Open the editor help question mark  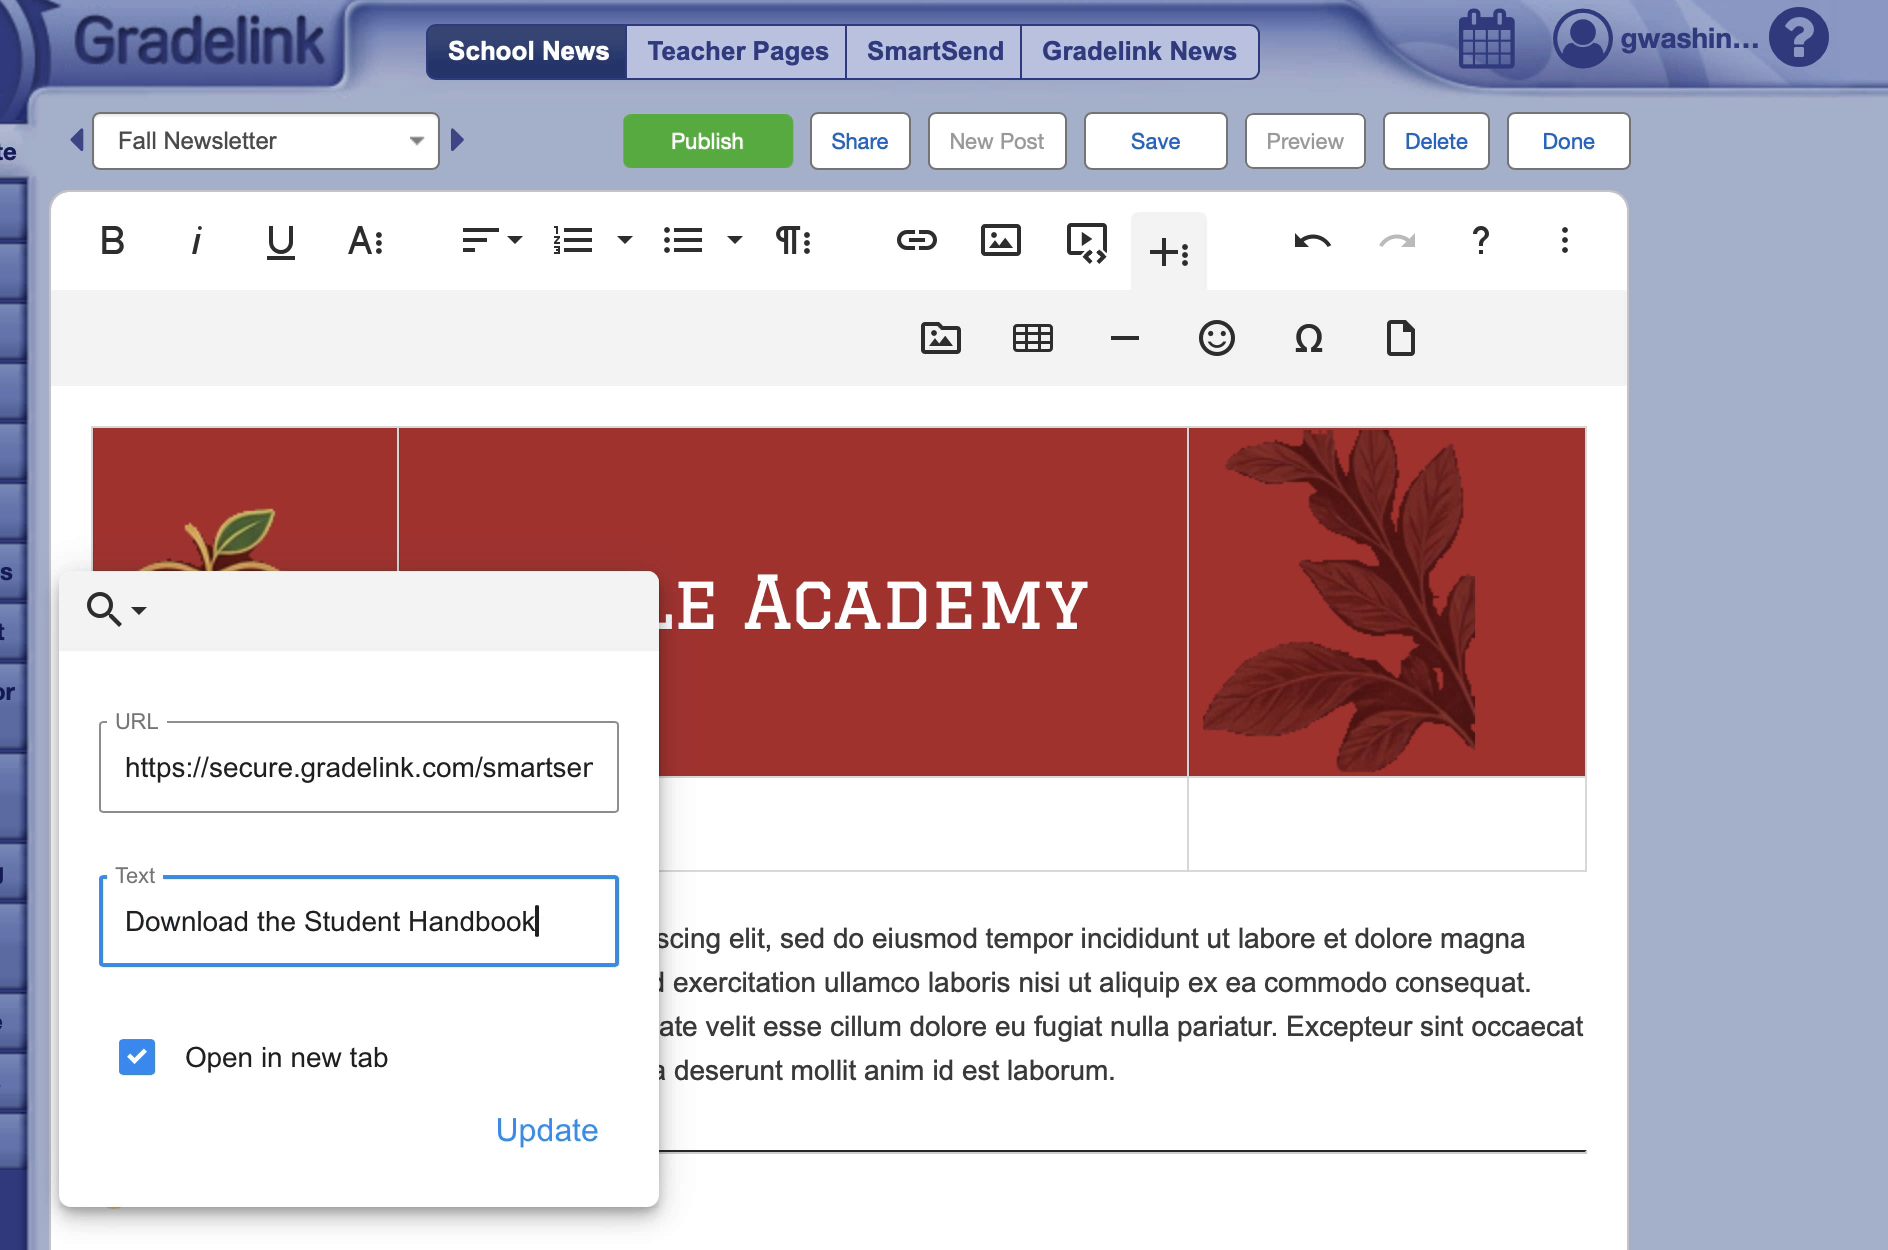tap(1481, 240)
